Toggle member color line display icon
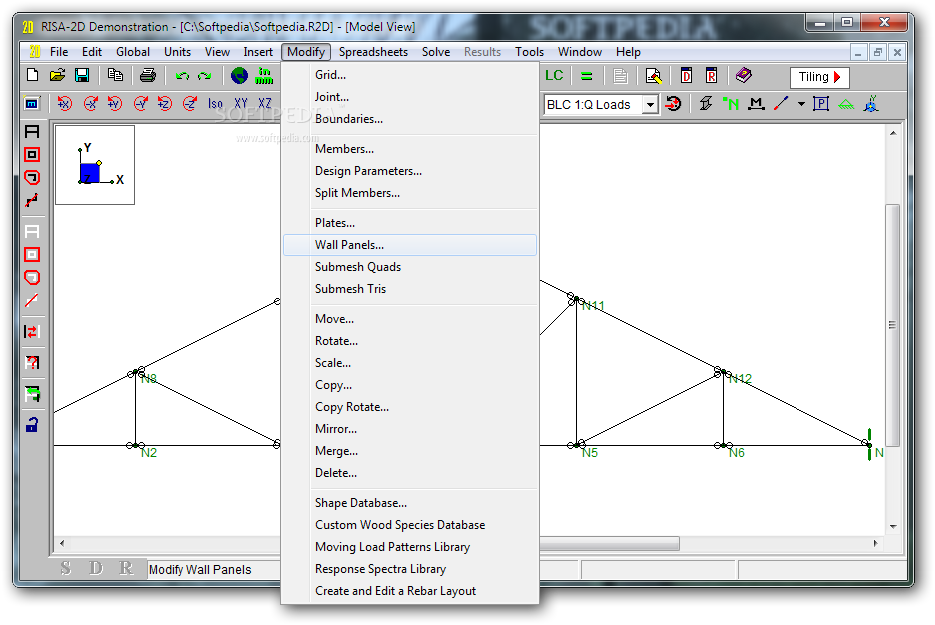This screenshot has height=625, width=935. [781, 104]
